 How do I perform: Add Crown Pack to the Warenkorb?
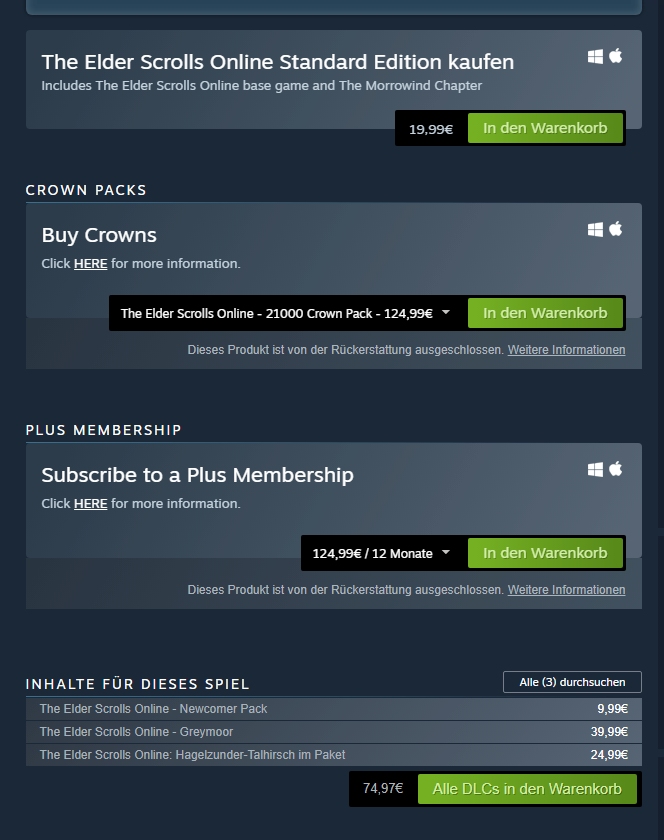(x=545, y=313)
